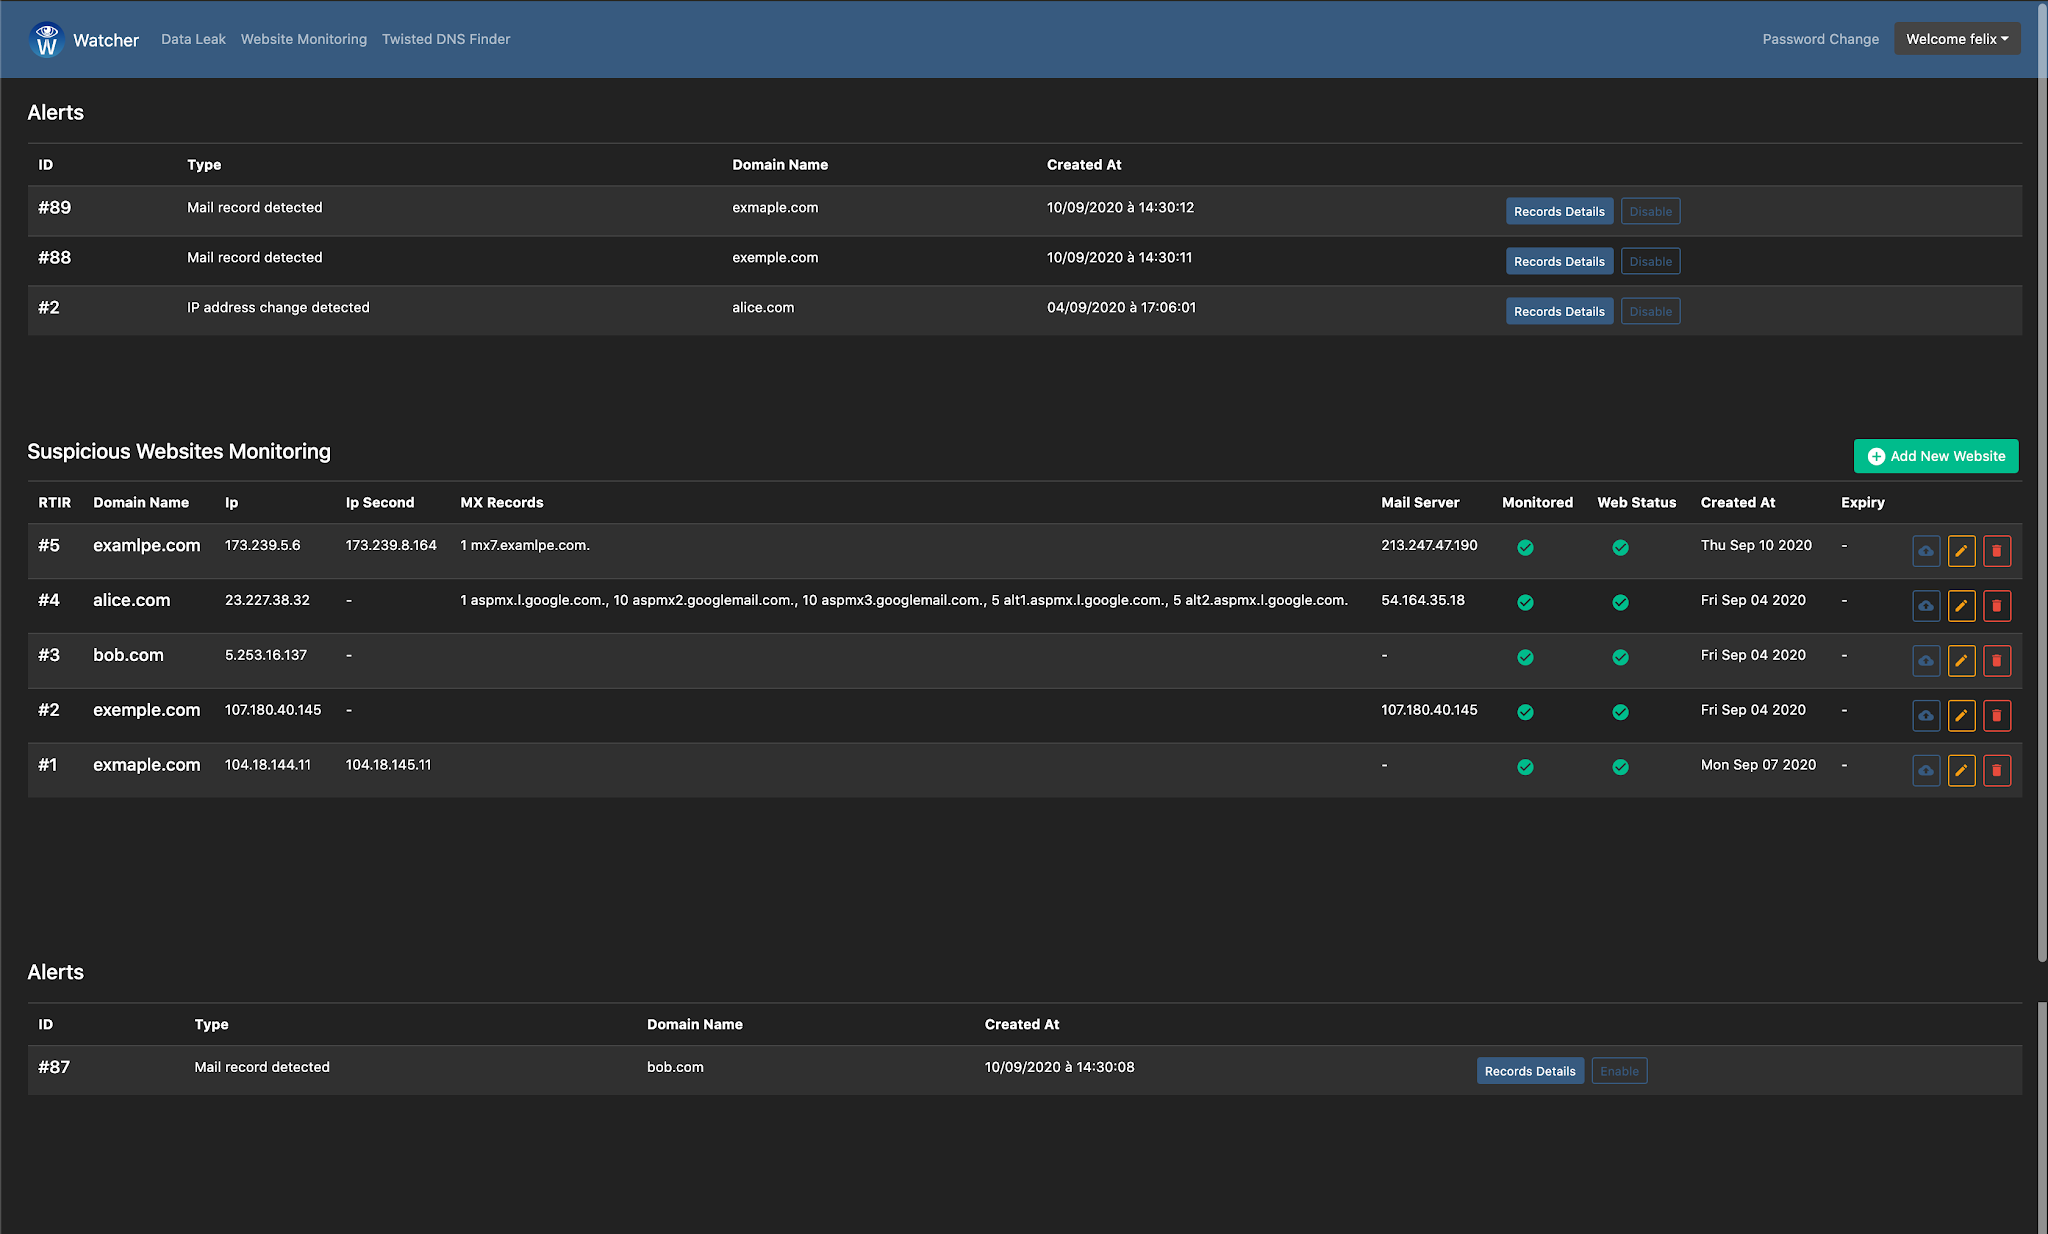Viewport: 2048px width, 1234px height.
Task: Click cloud upload icon for exemple.com
Action: point(1925,716)
